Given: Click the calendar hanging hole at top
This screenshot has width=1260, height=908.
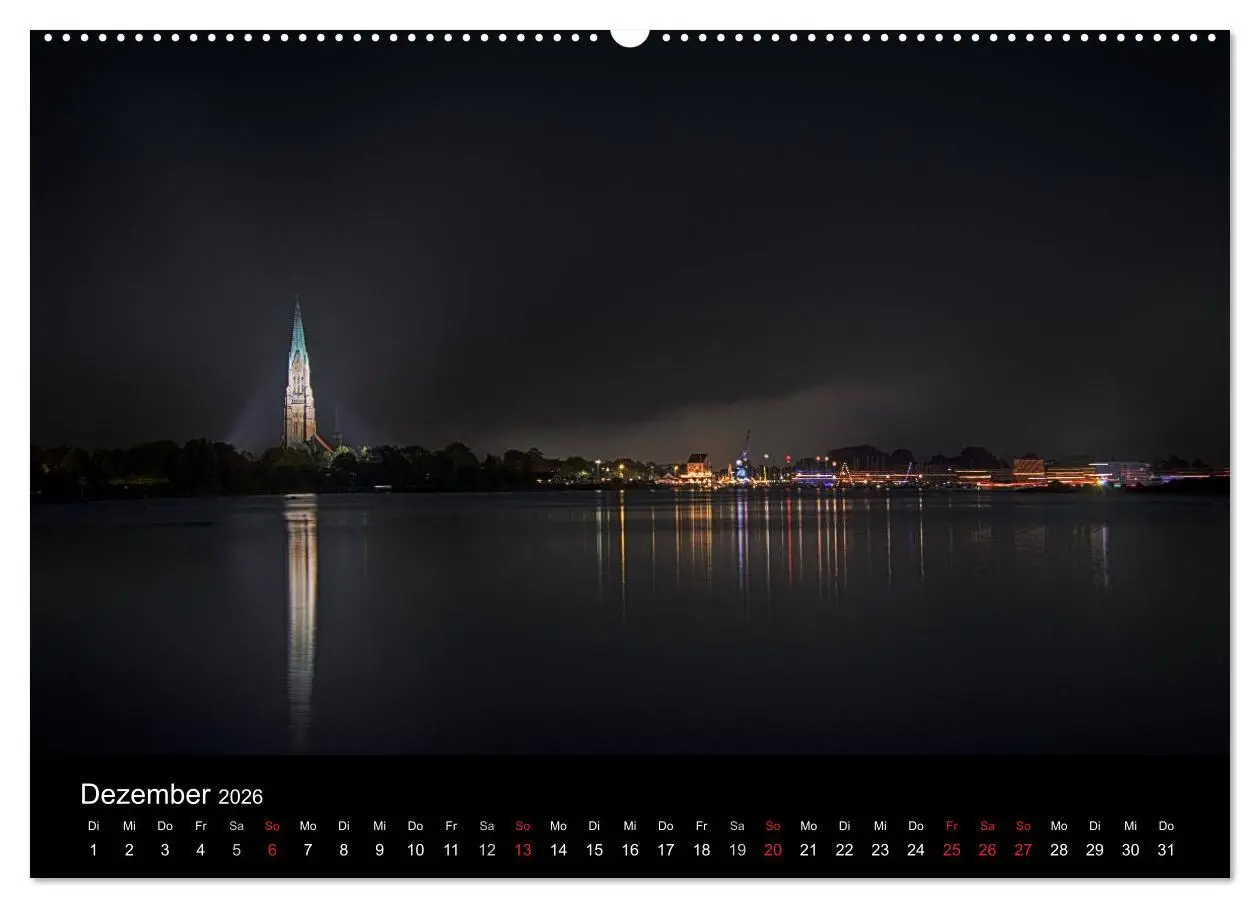Looking at the screenshot, I should pos(630,36).
